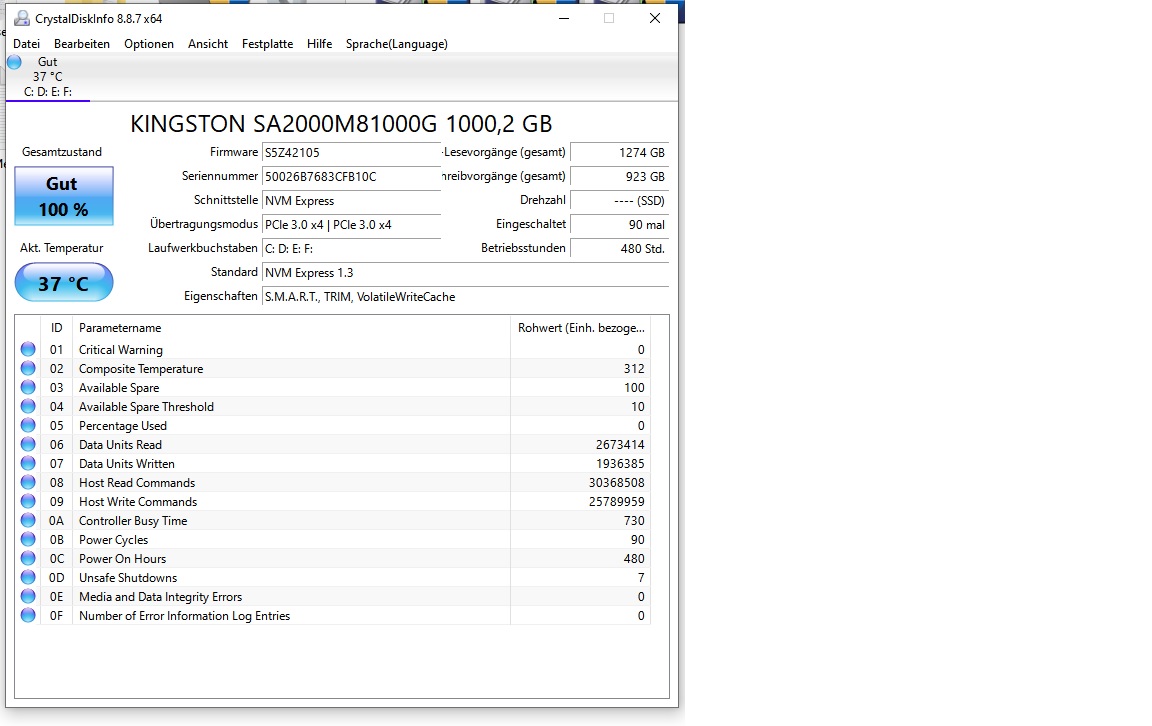Click status icon for Unsafe Shutdowns
This screenshot has height=726, width=1152.
(x=28, y=578)
